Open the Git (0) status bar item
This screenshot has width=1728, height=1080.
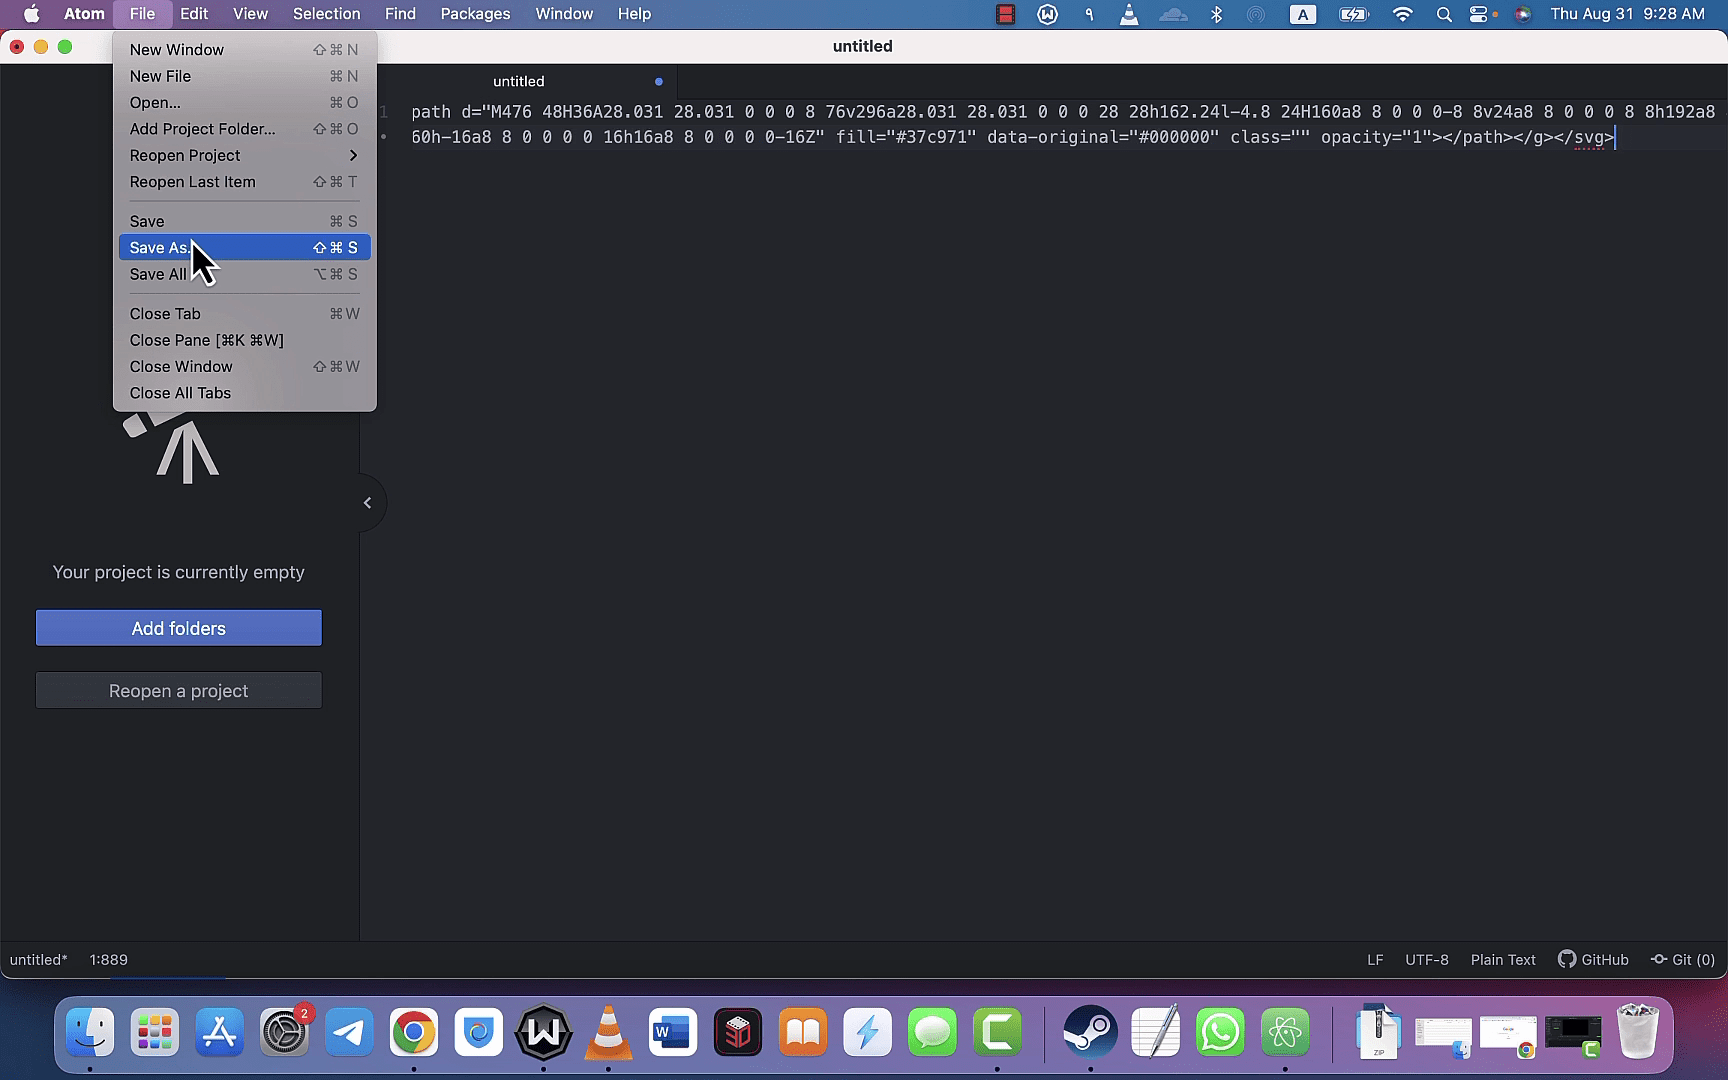pos(1683,959)
